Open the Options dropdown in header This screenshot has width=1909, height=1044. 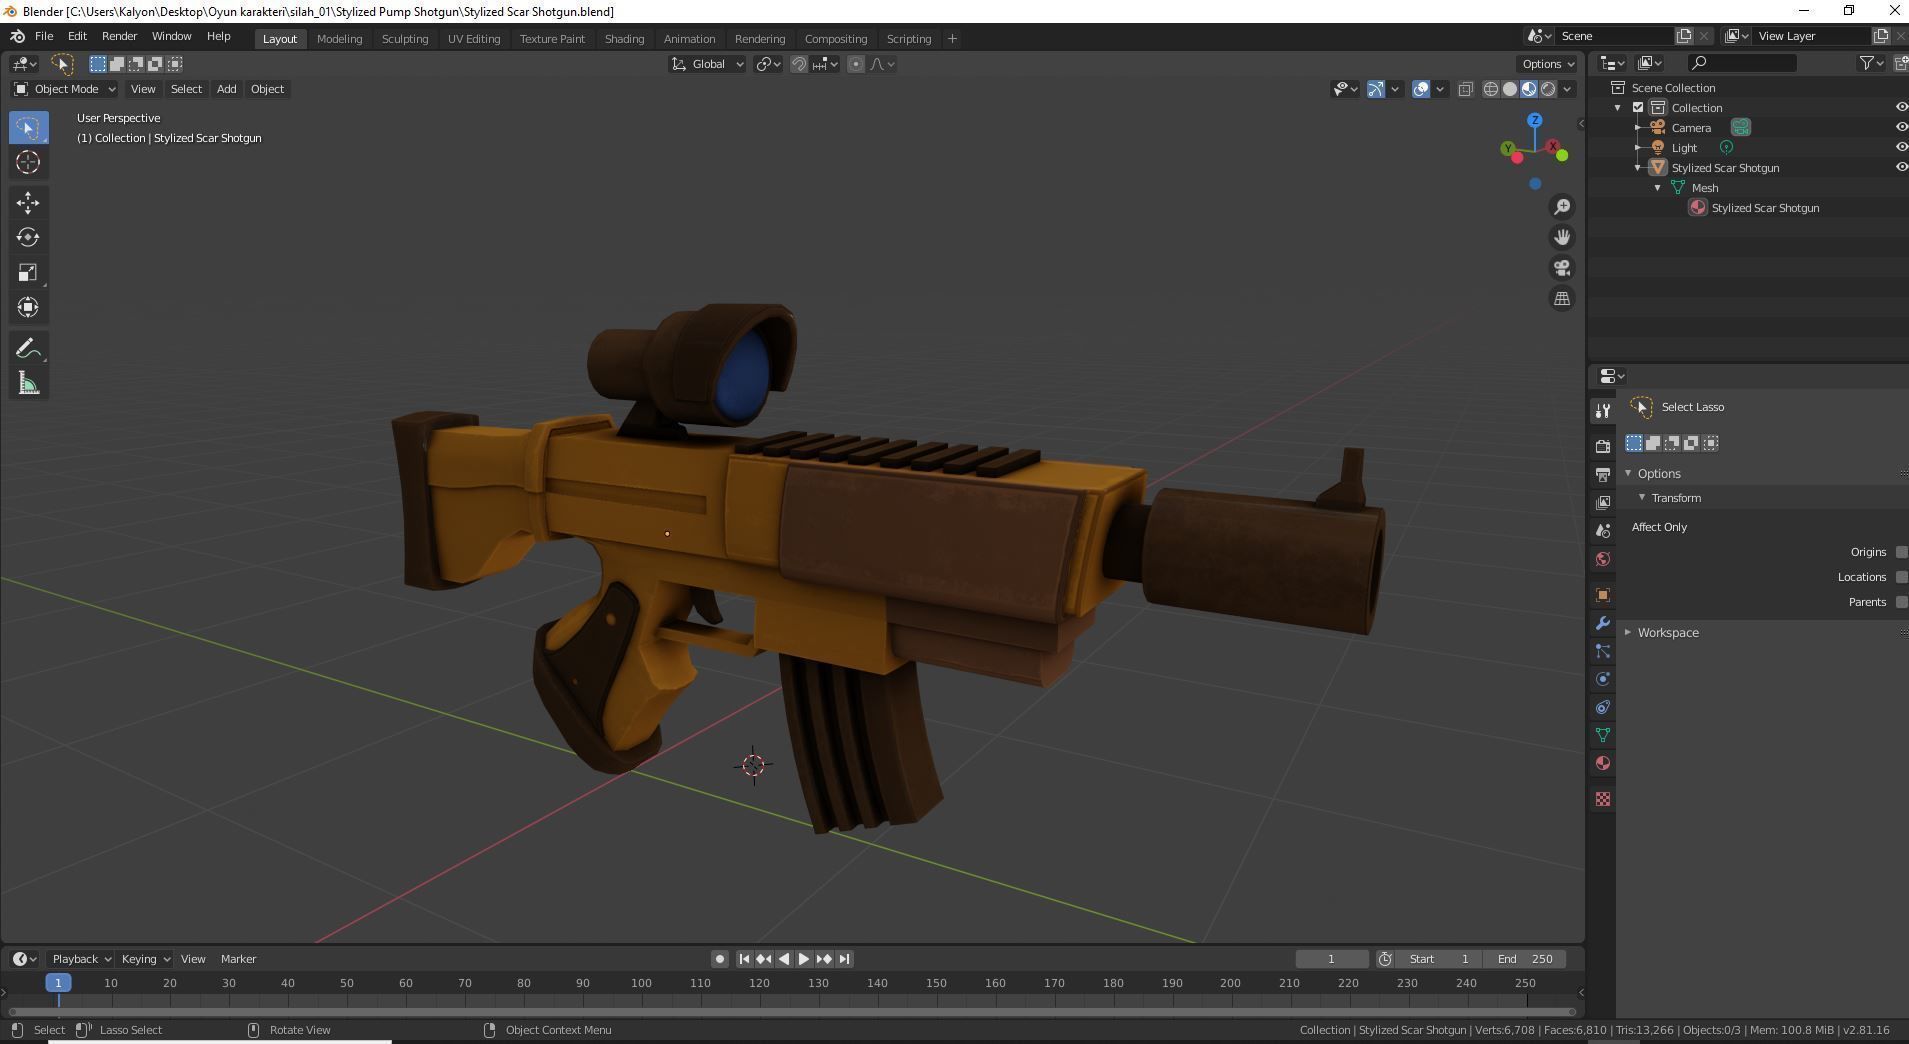[x=1548, y=64]
